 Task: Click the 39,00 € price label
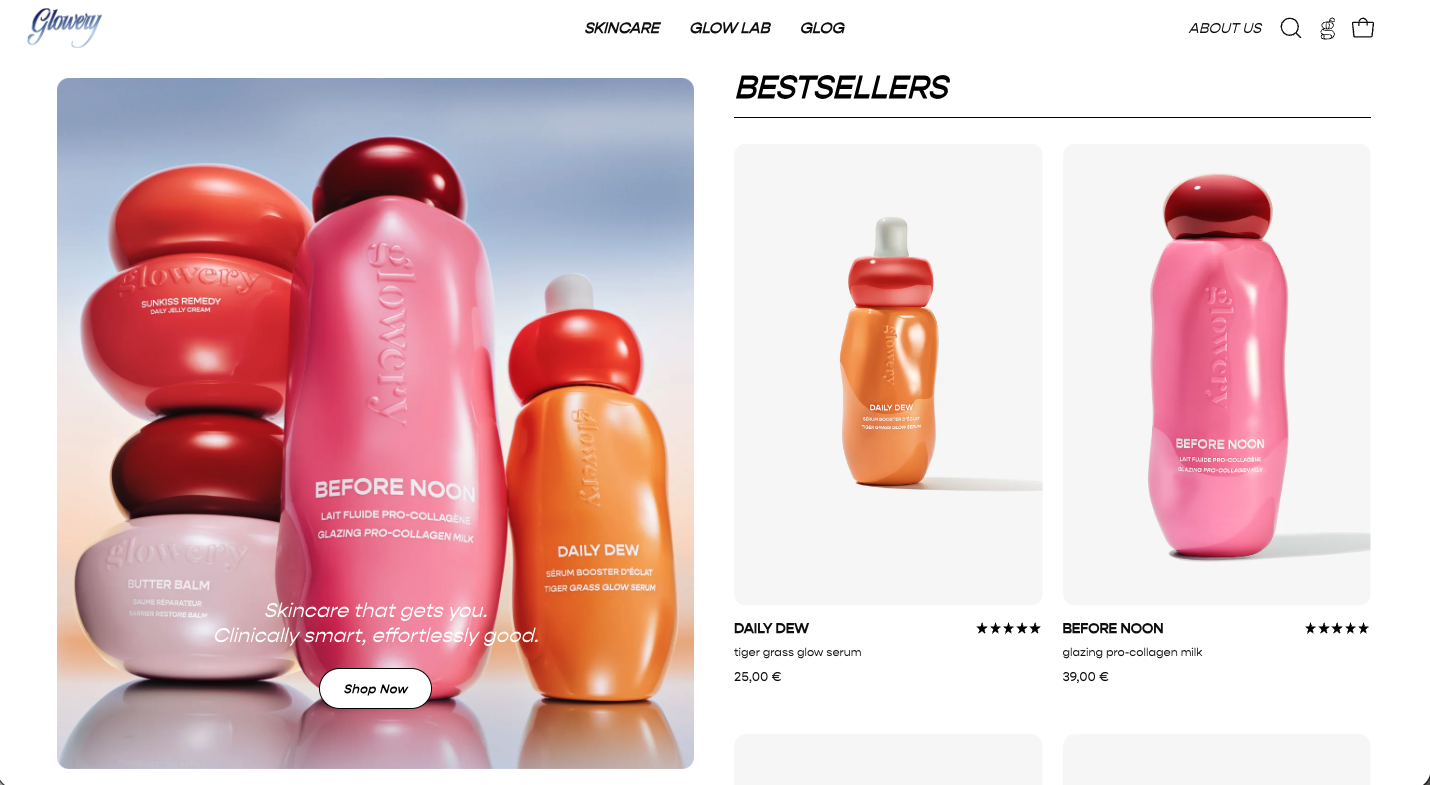click(1085, 676)
